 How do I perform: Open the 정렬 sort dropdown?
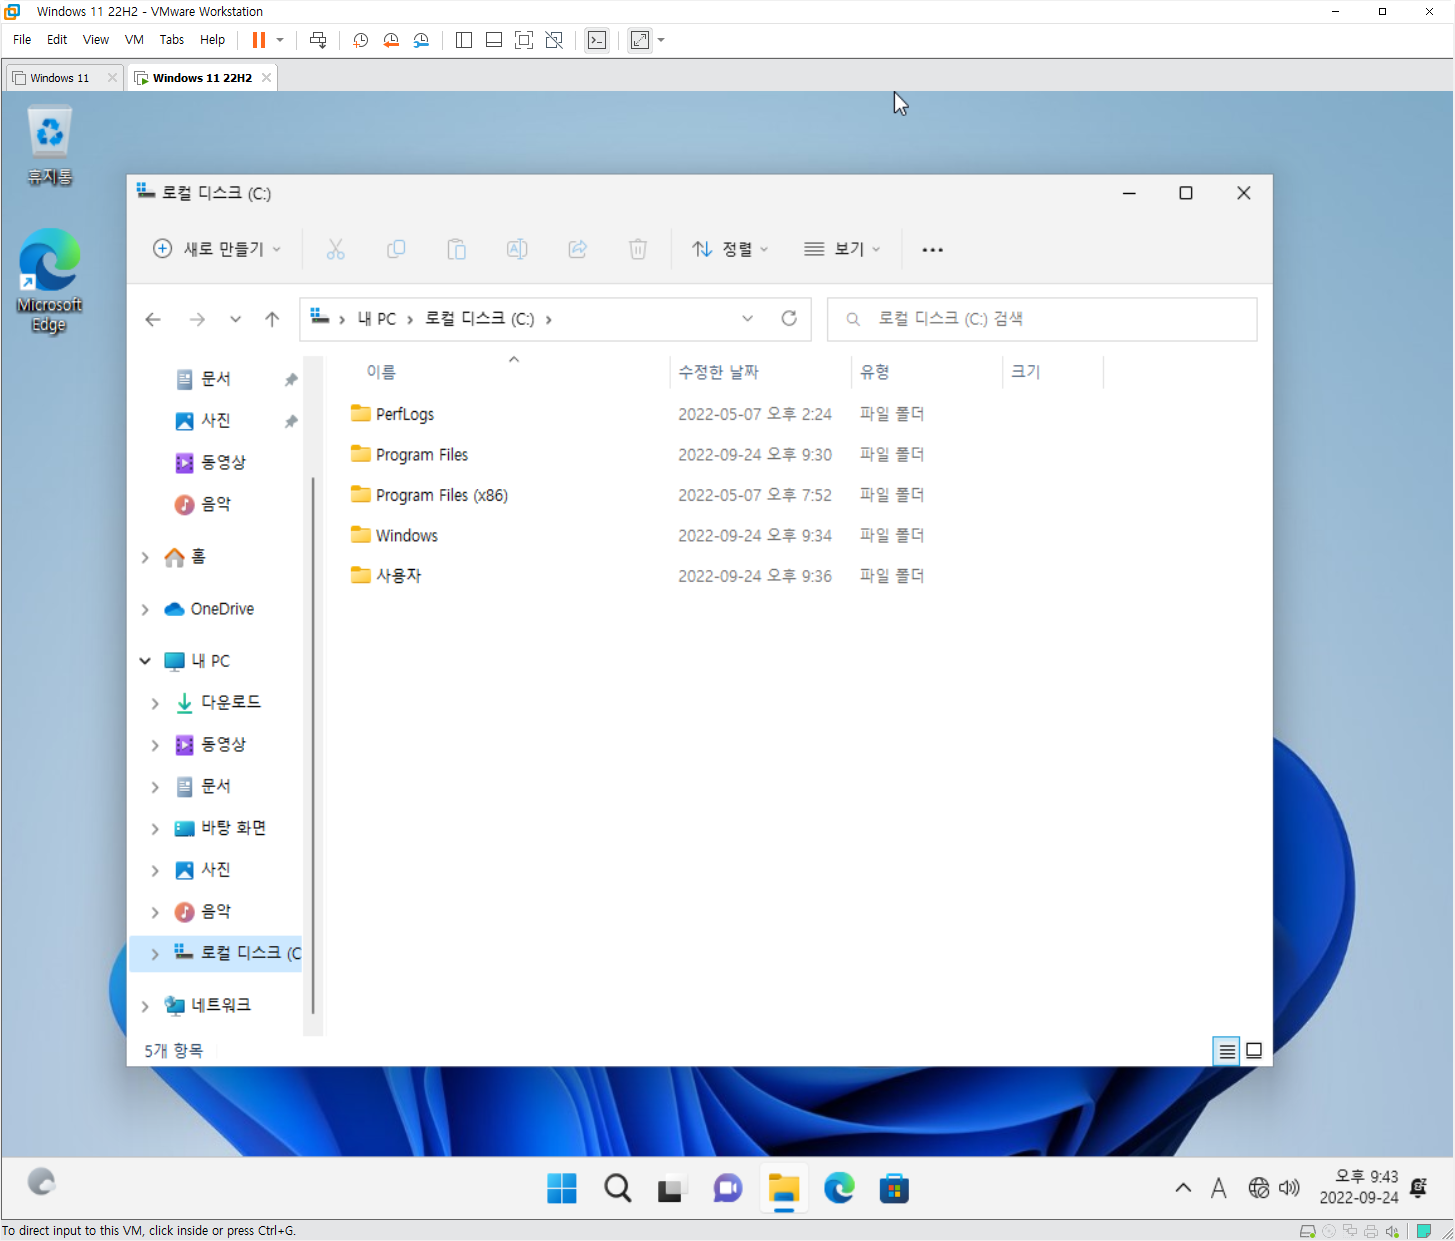tap(731, 249)
